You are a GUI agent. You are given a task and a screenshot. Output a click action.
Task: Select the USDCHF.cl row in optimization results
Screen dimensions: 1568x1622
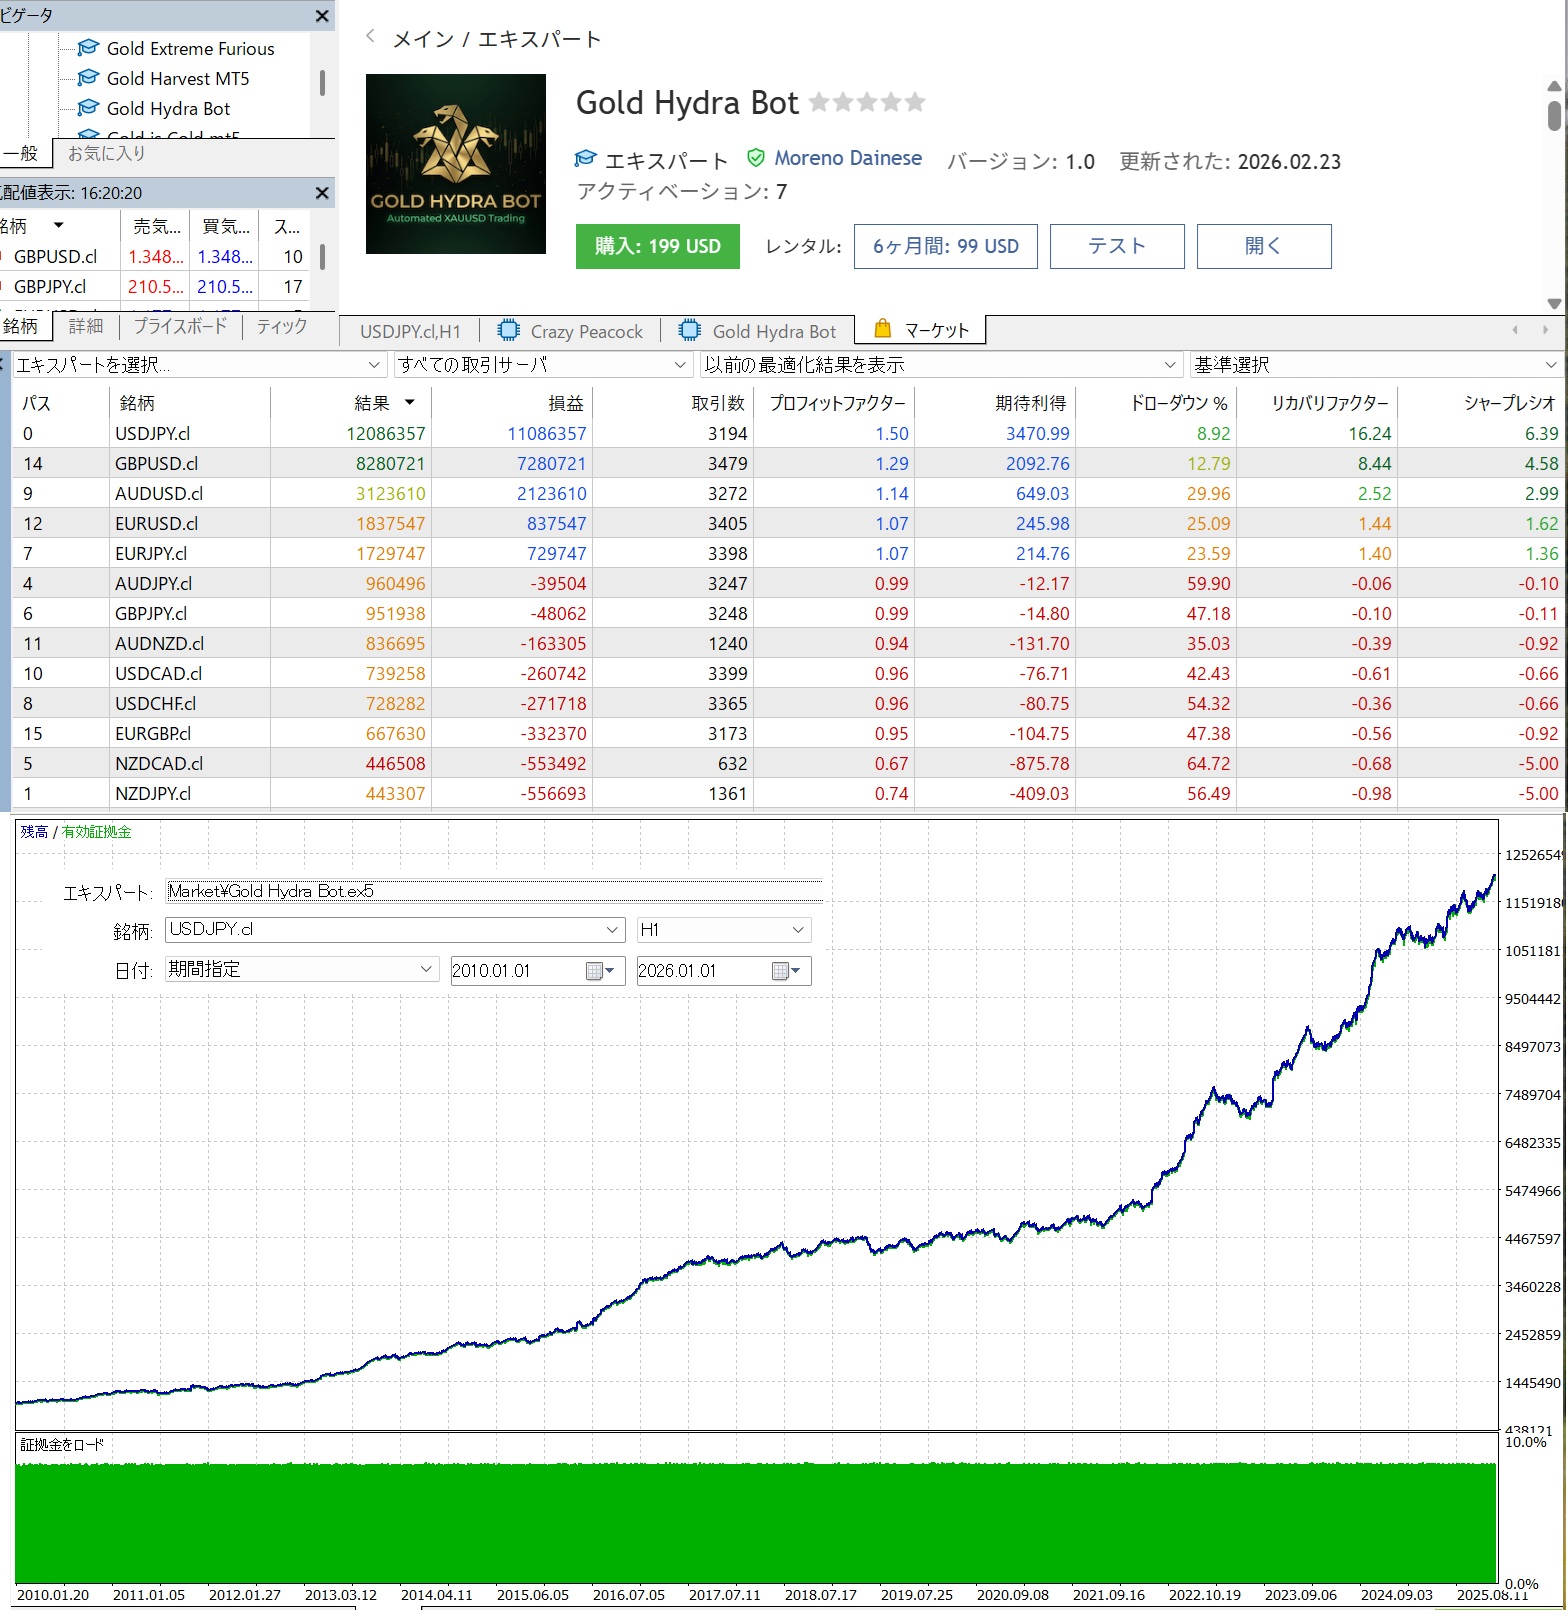tap(788, 703)
